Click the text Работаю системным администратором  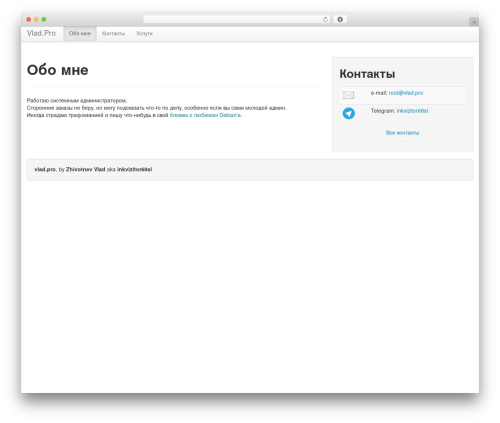[77, 100]
